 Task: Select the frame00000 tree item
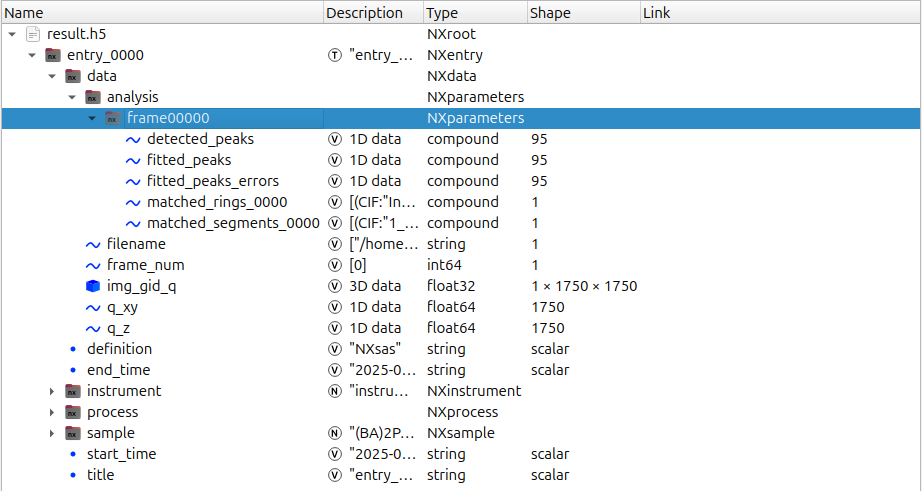tap(168, 118)
